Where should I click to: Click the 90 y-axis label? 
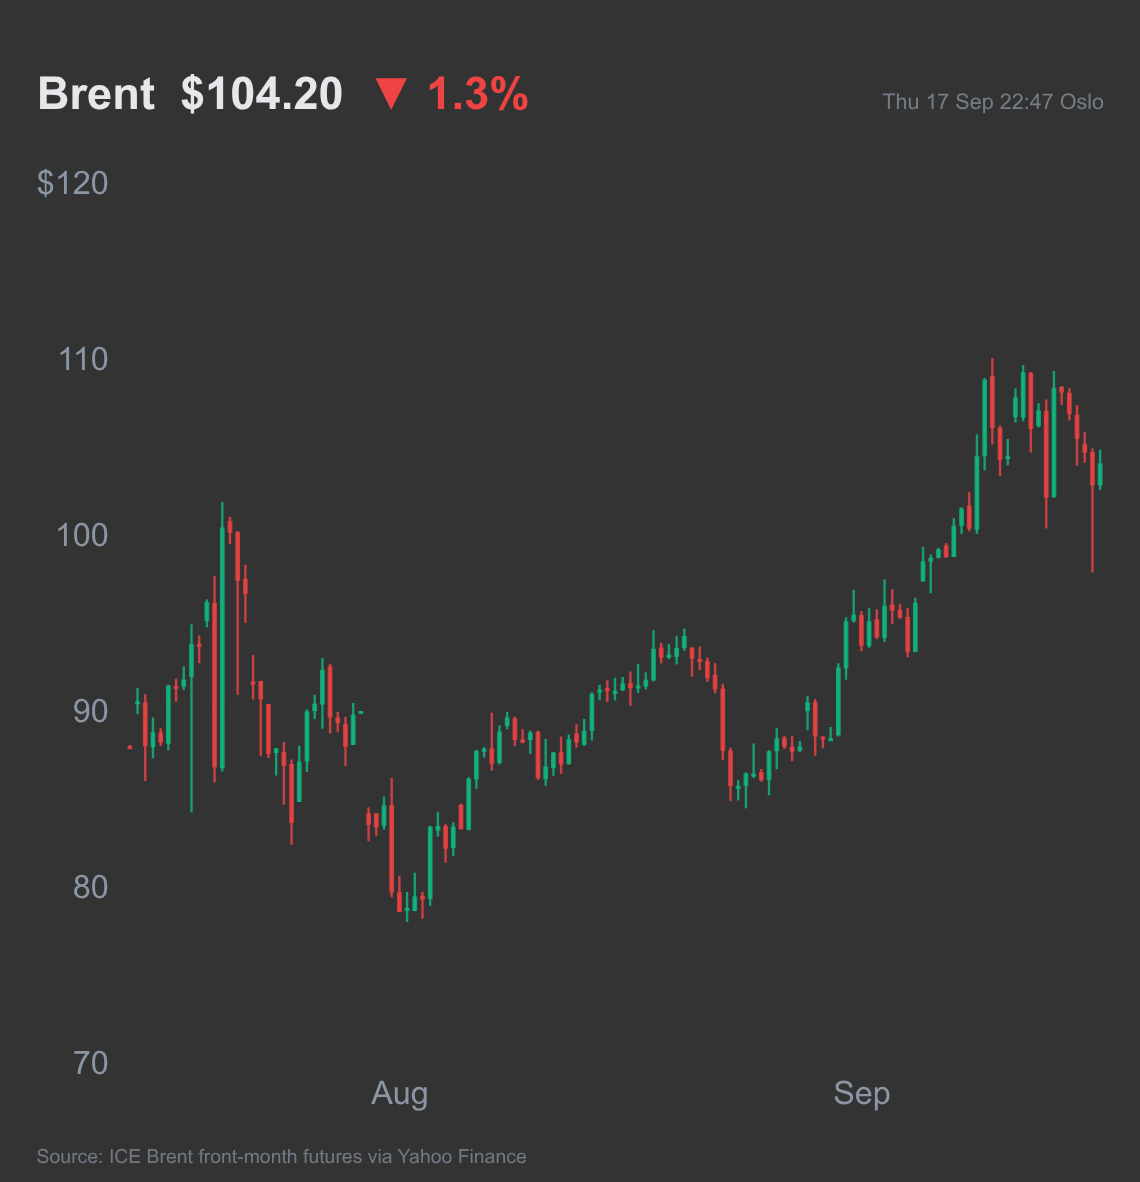(90, 712)
